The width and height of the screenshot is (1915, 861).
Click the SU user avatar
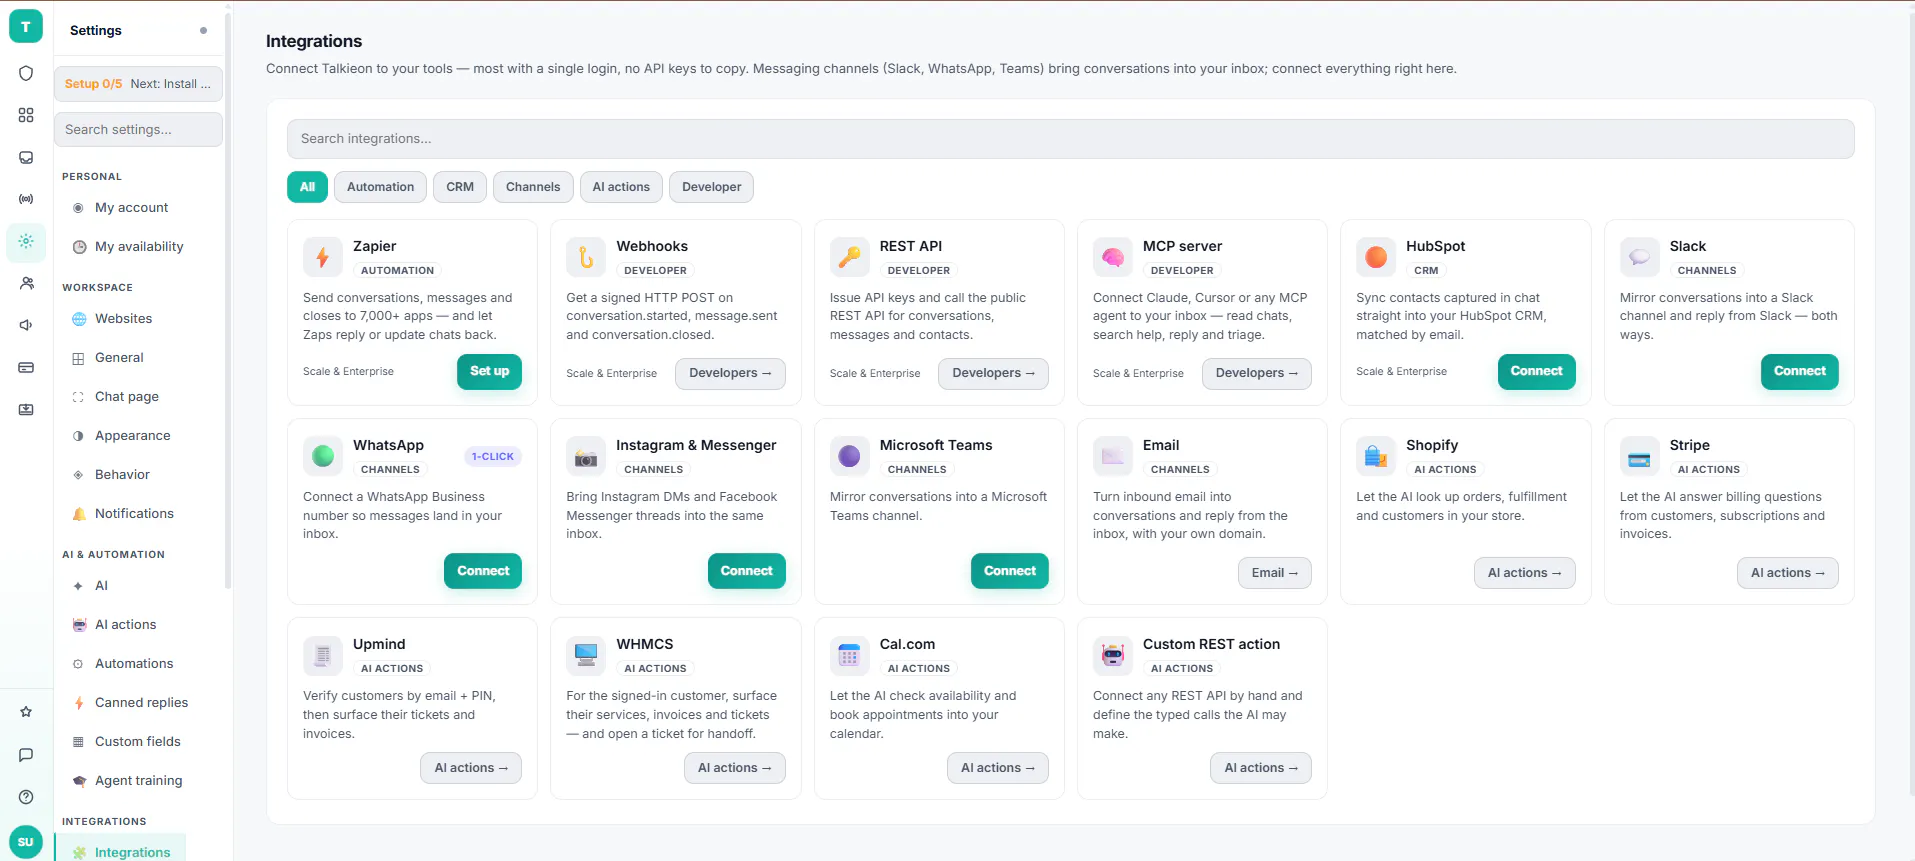[x=26, y=842]
